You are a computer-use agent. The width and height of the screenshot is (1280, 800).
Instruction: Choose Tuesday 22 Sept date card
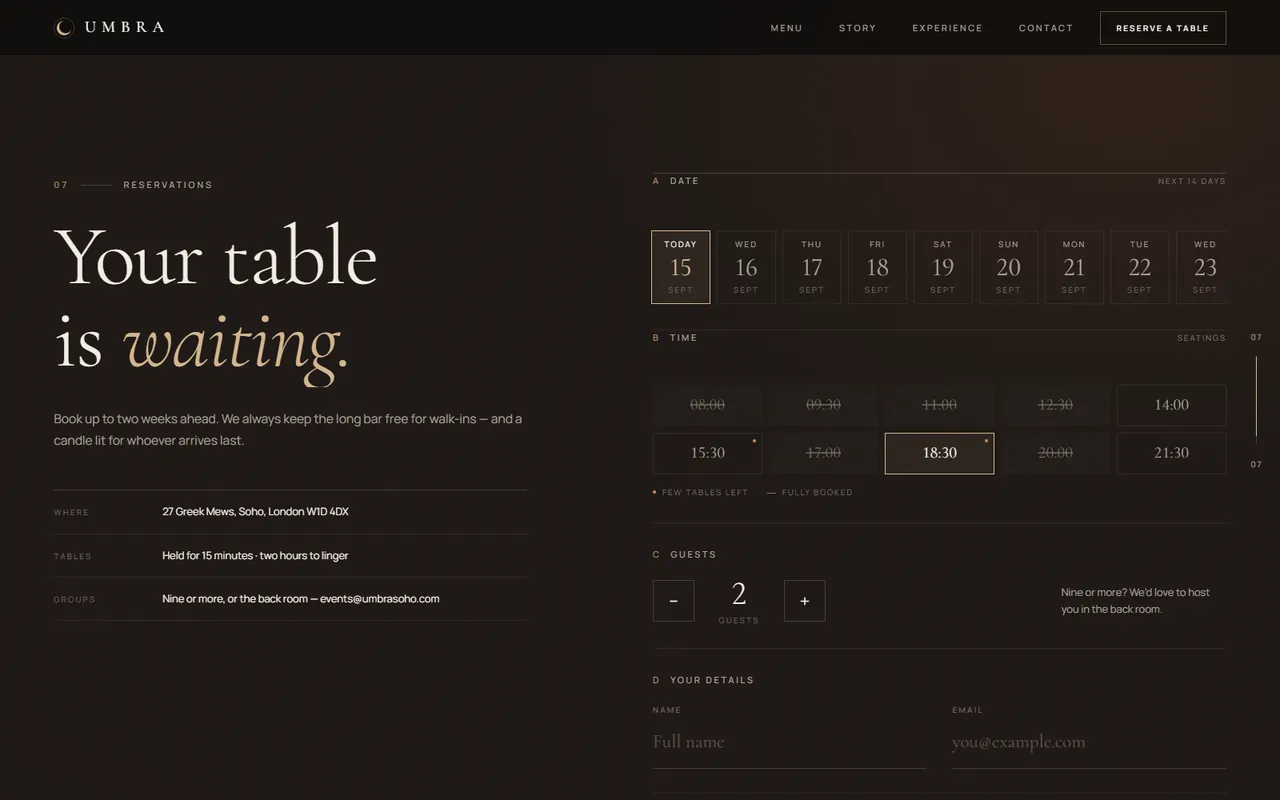(x=1140, y=267)
